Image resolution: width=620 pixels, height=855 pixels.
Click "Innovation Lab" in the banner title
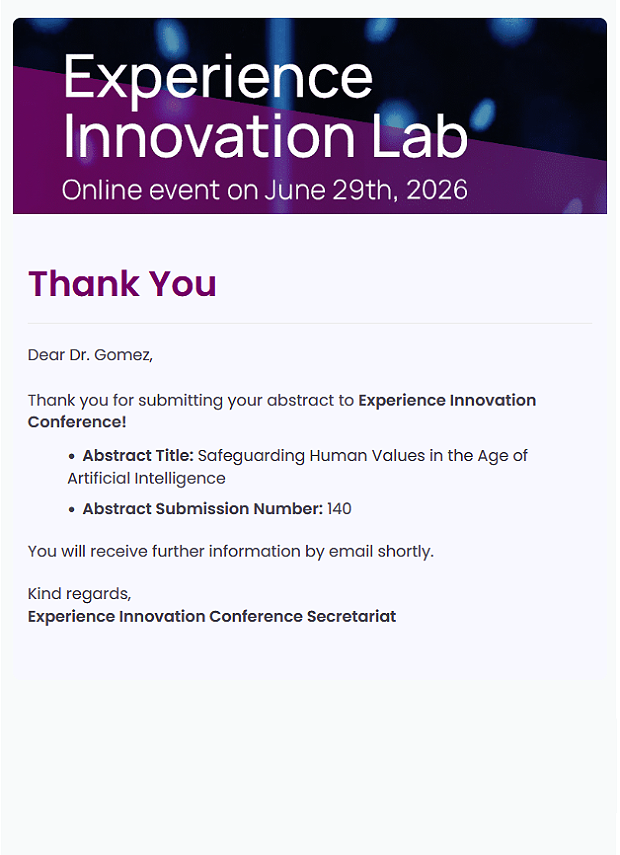pos(265,136)
